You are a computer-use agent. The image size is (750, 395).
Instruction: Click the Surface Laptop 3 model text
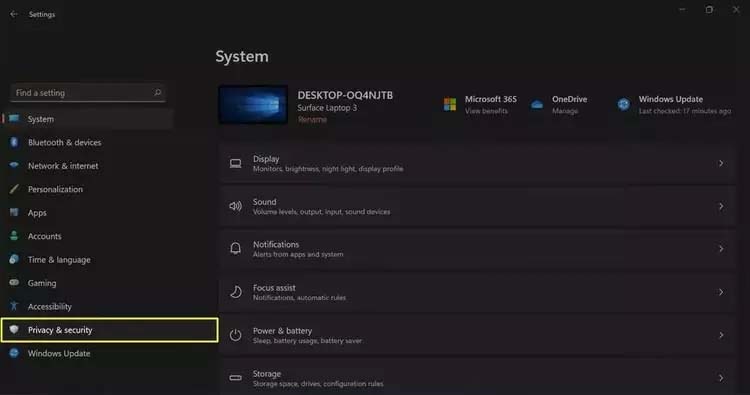327,108
